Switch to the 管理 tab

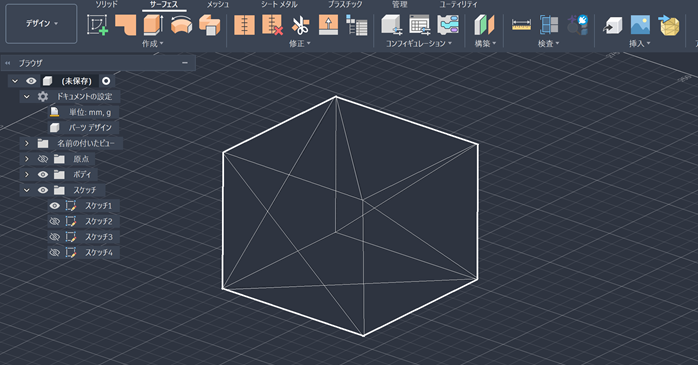point(399,4)
